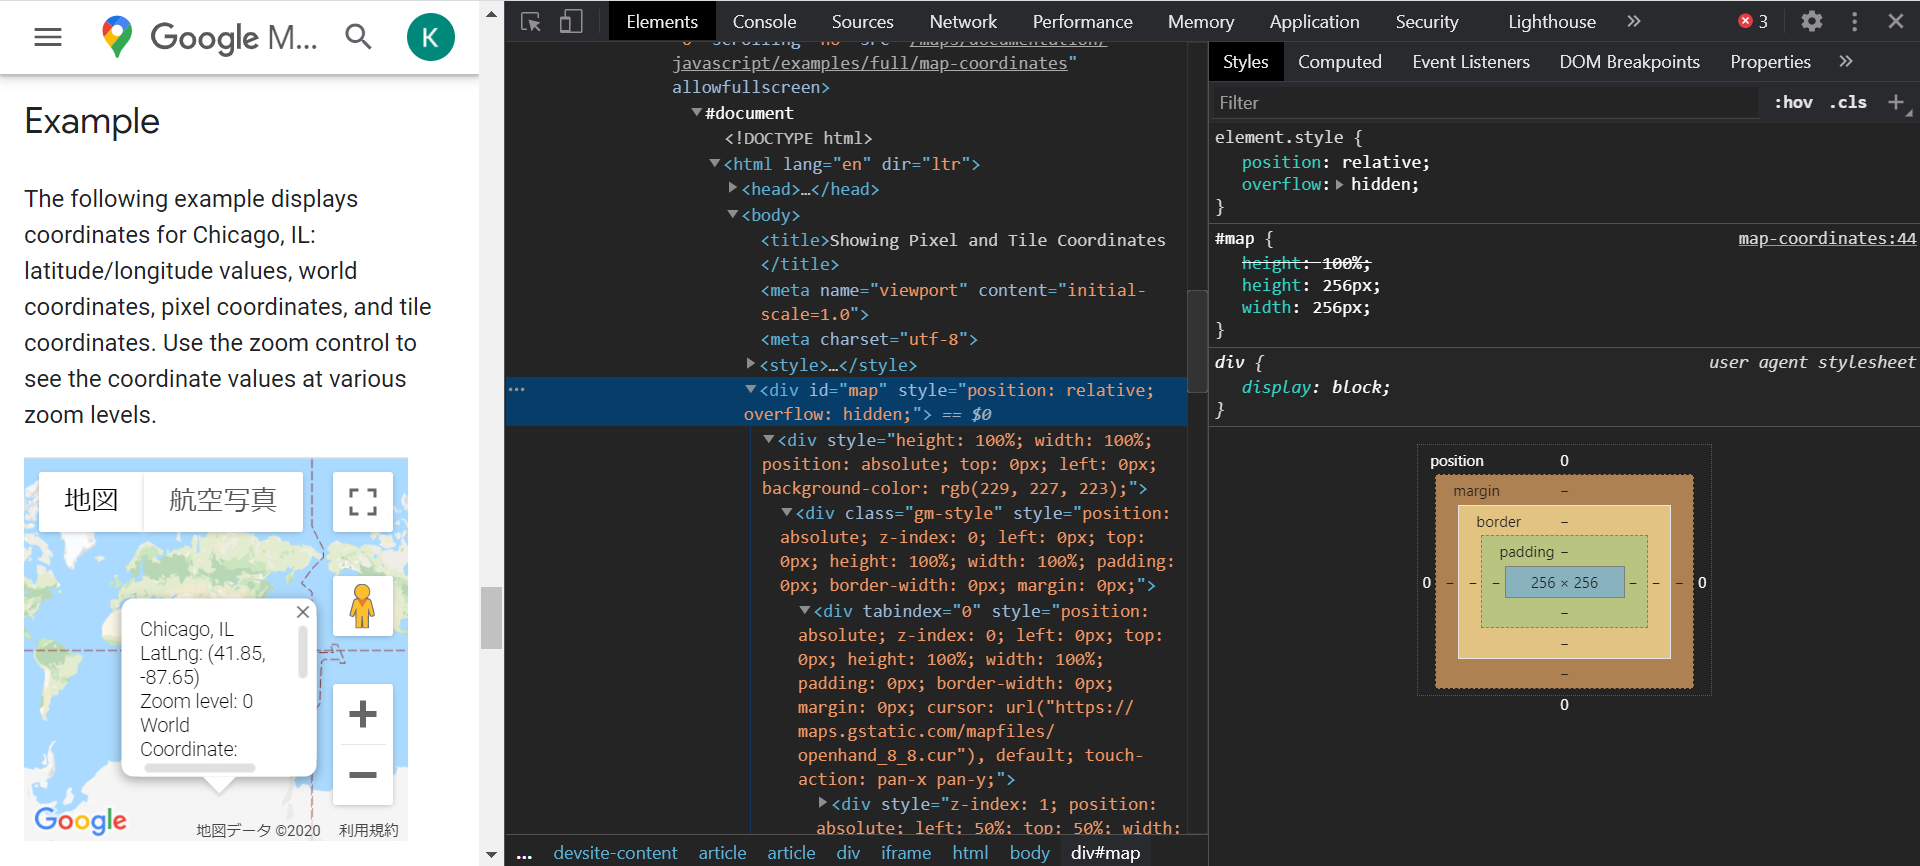1920x866 pixels.
Task: Open DevTools settings gear
Action: click(1812, 21)
